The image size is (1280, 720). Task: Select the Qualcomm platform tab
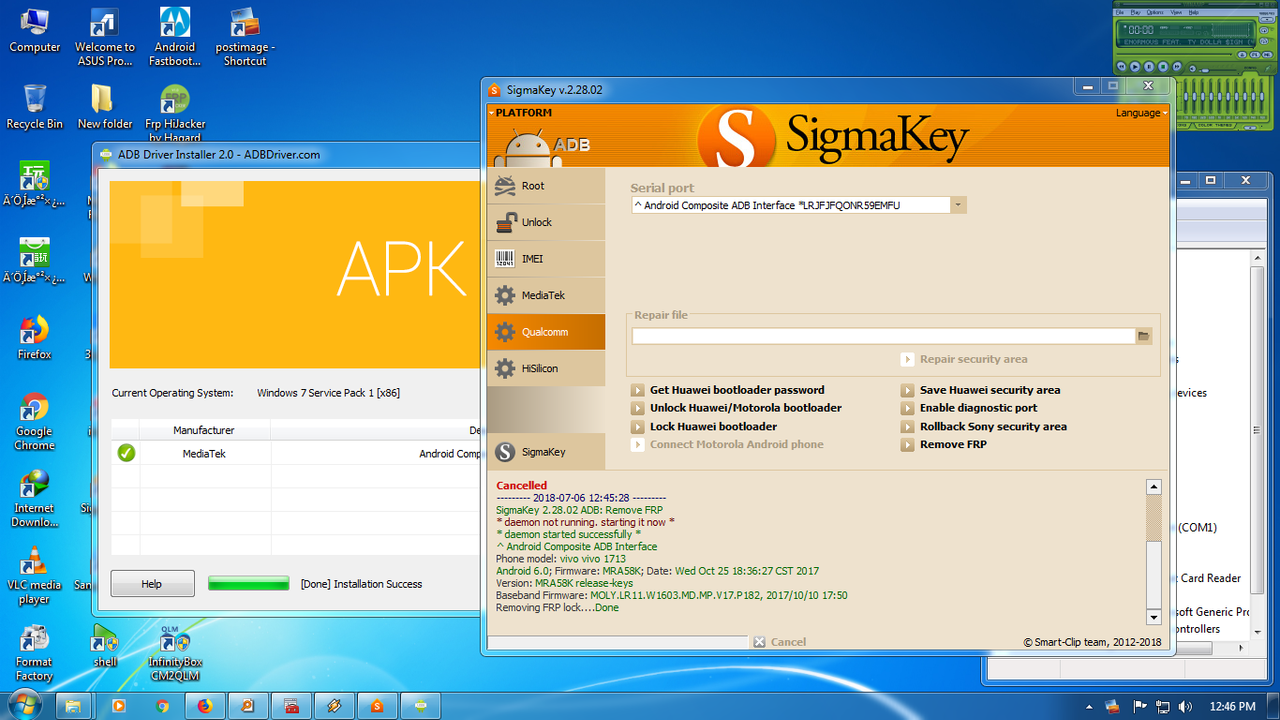(x=546, y=332)
